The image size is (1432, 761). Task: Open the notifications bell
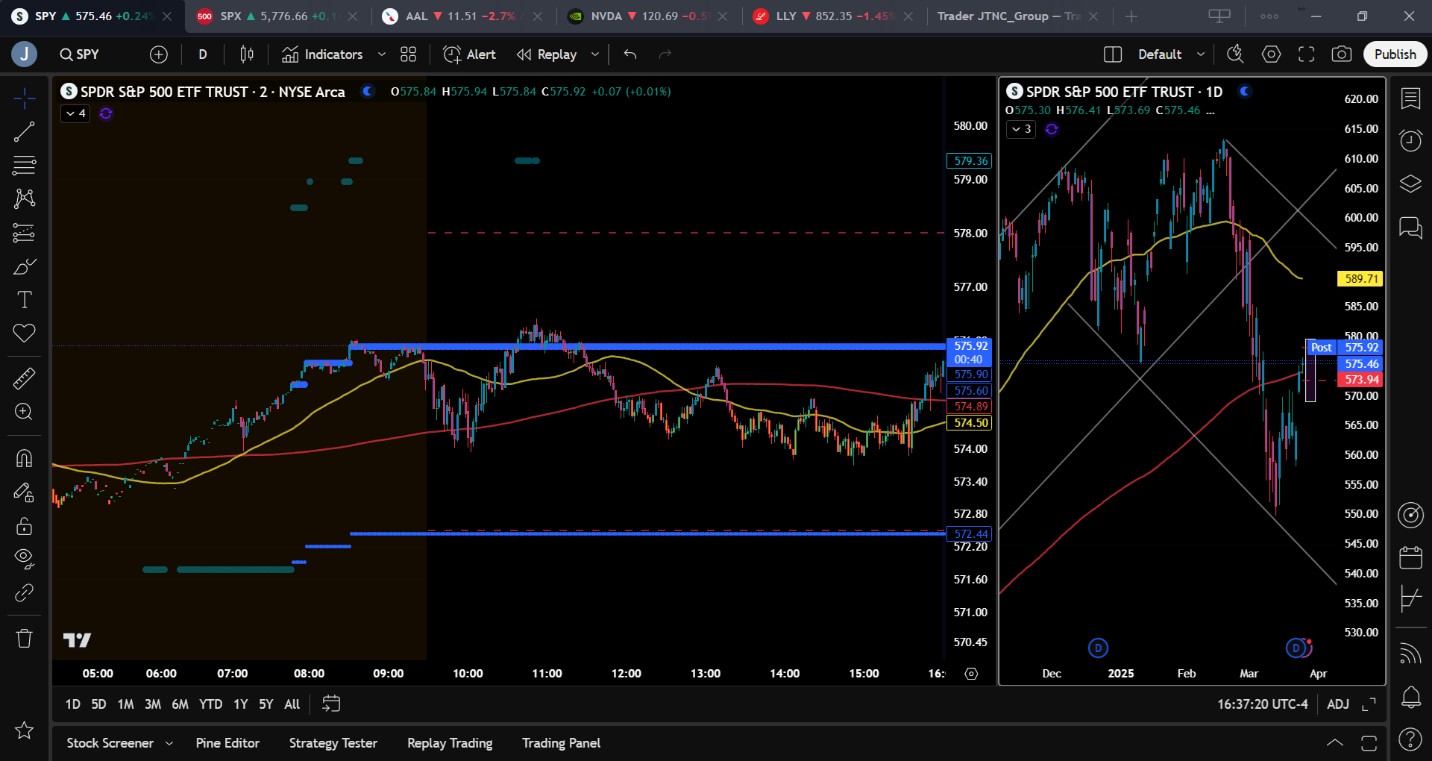coord(1411,696)
